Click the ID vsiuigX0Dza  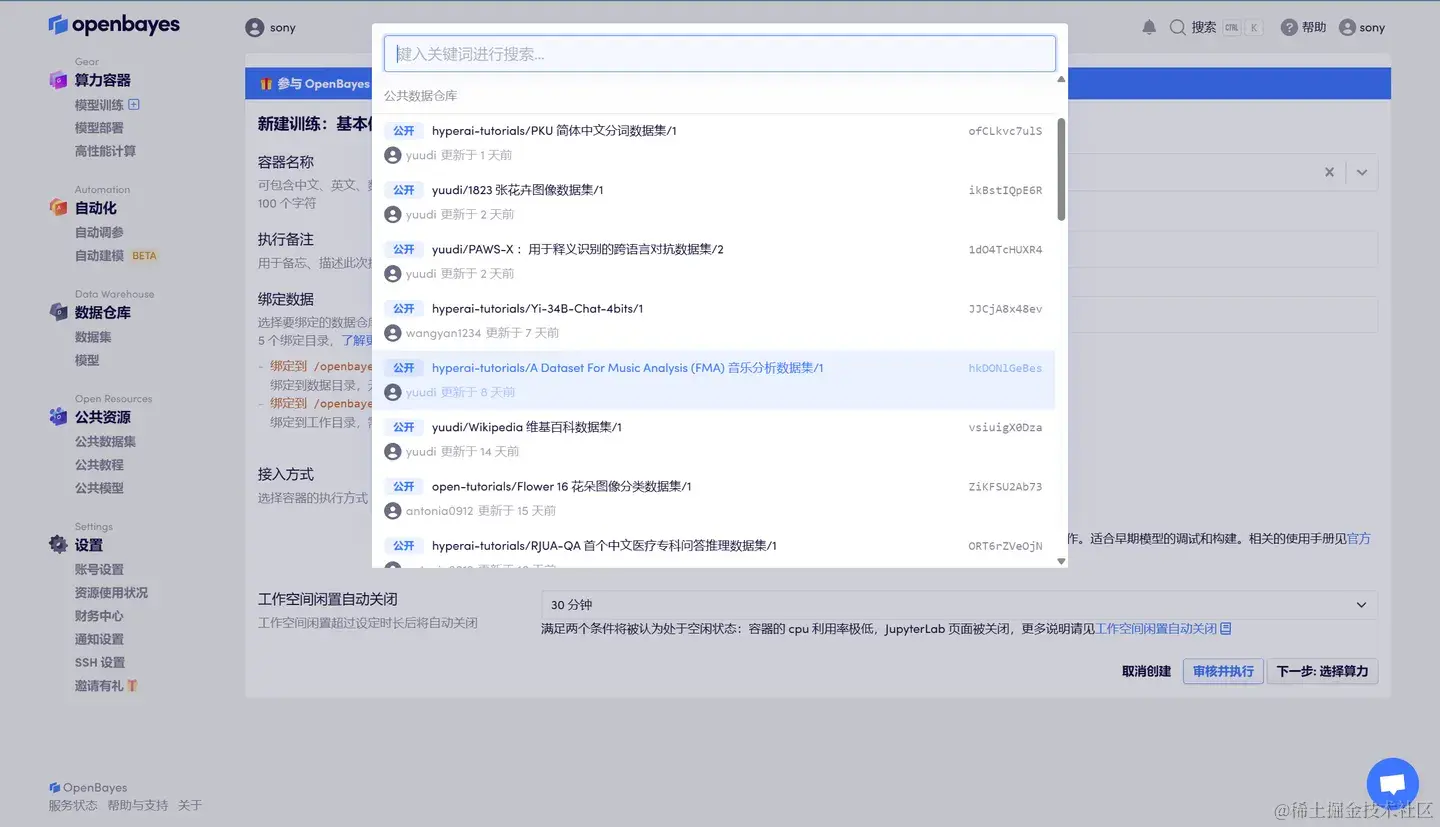pos(1005,427)
